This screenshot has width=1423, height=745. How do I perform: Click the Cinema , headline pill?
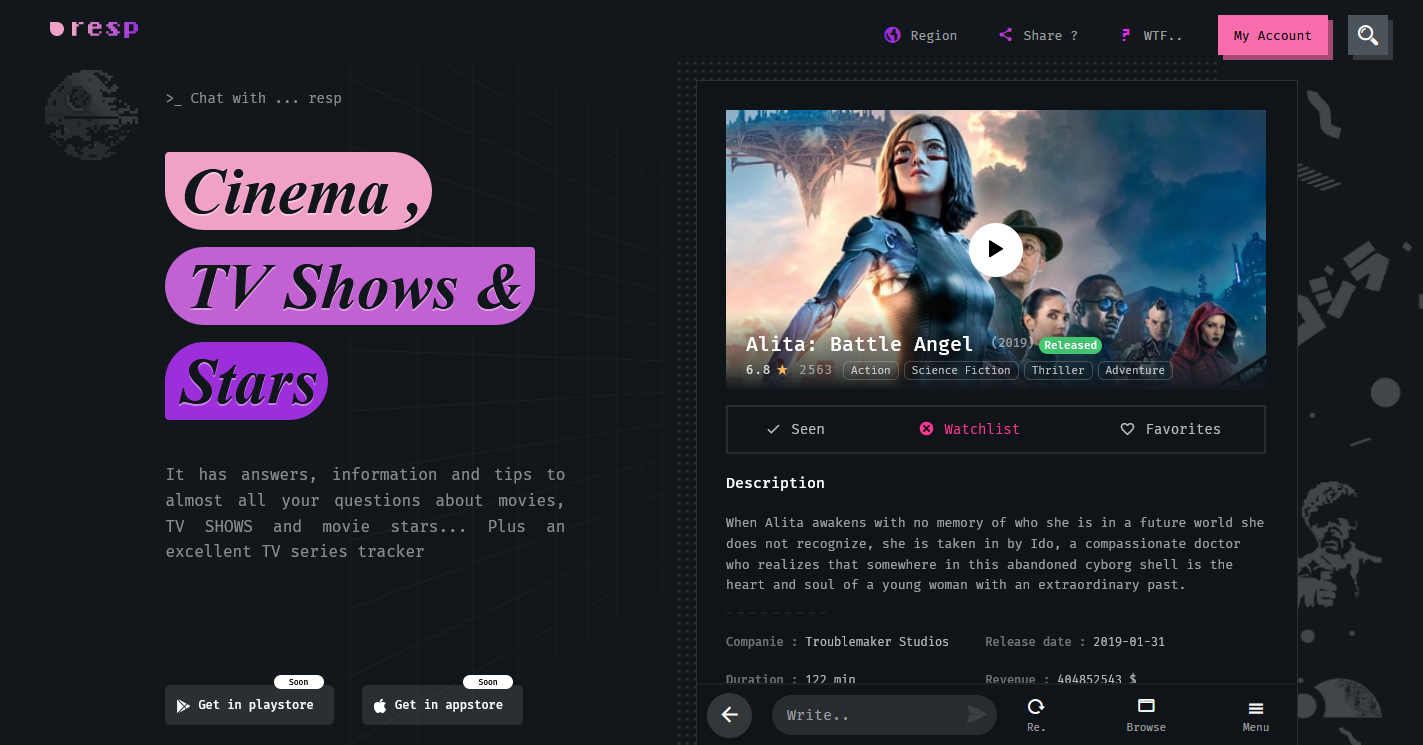coord(298,191)
